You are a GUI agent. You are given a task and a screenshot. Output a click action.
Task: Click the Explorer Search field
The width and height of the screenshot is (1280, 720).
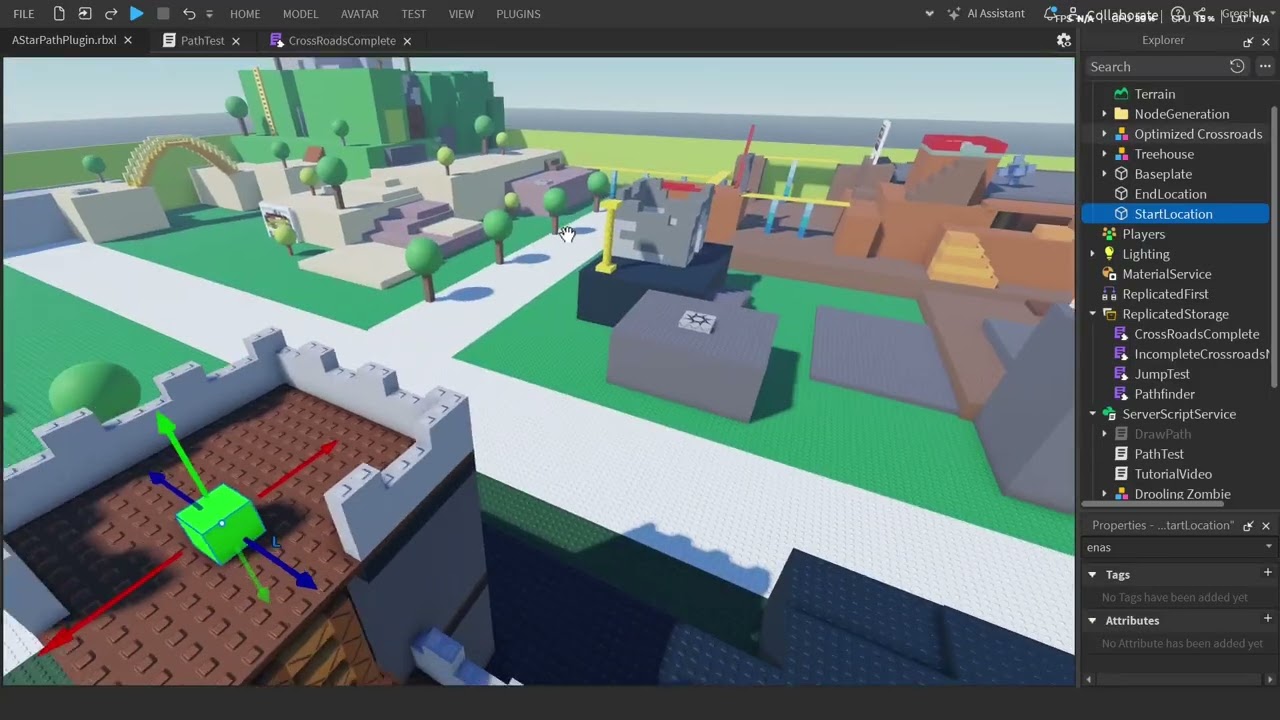tap(1155, 66)
